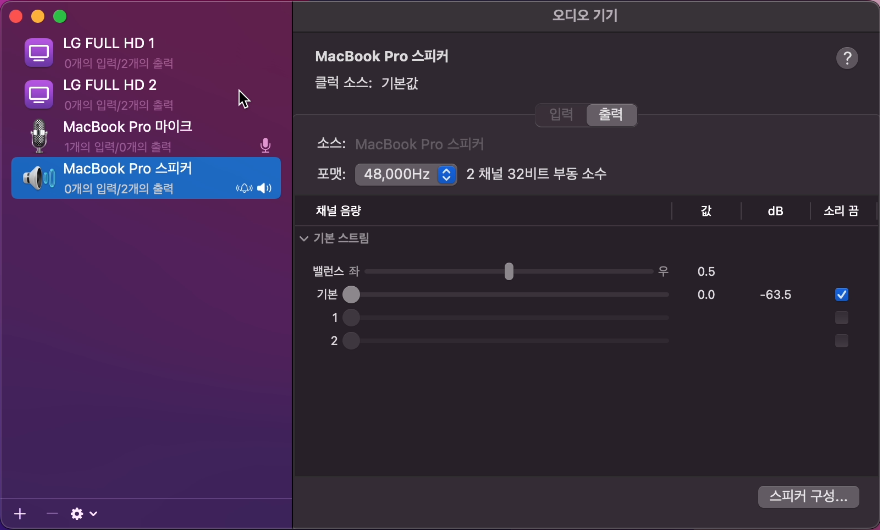The width and height of the screenshot is (880, 530).
Task: Select MacBook Pro 스피커 device name
Action: click(127, 168)
